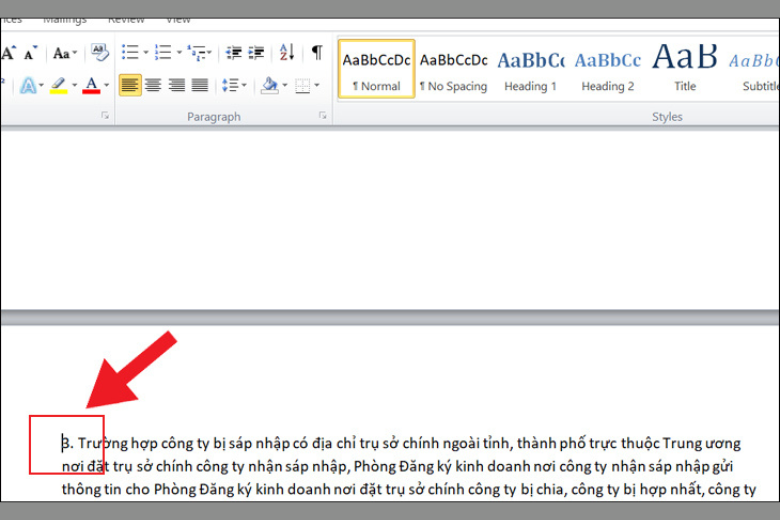Click the word "Phòng" on the second line

(375, 466)
